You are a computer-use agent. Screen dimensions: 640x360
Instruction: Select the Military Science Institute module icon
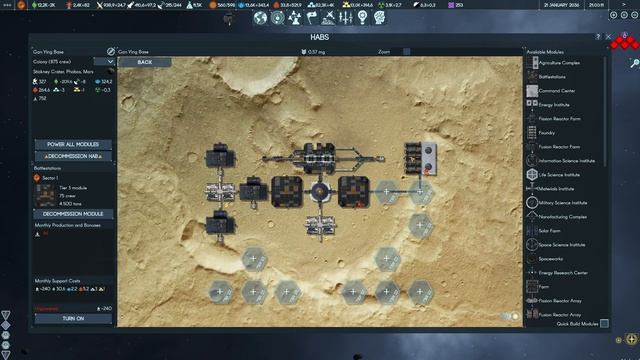(532, 202)
